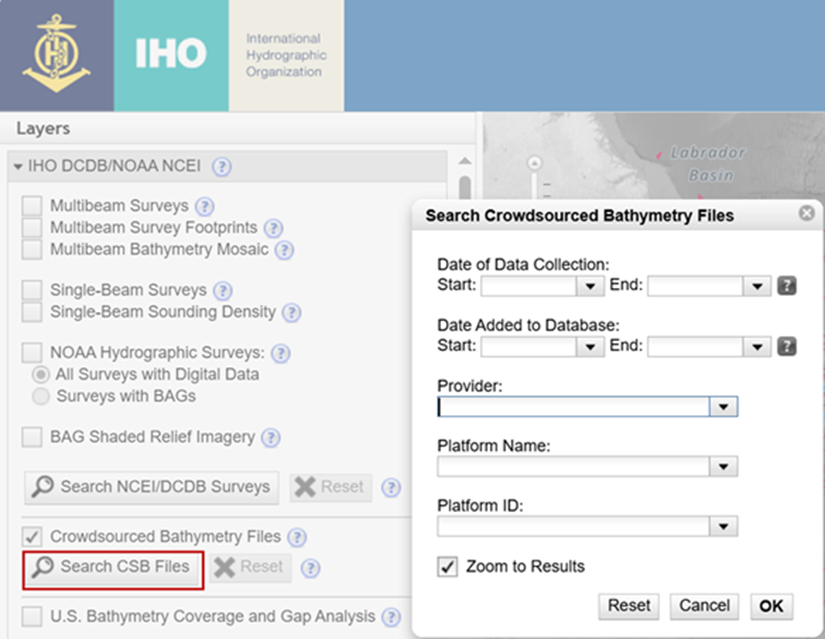Select Surveys with BAGs radio option
825x639 pixels.
tap(41, 396)
